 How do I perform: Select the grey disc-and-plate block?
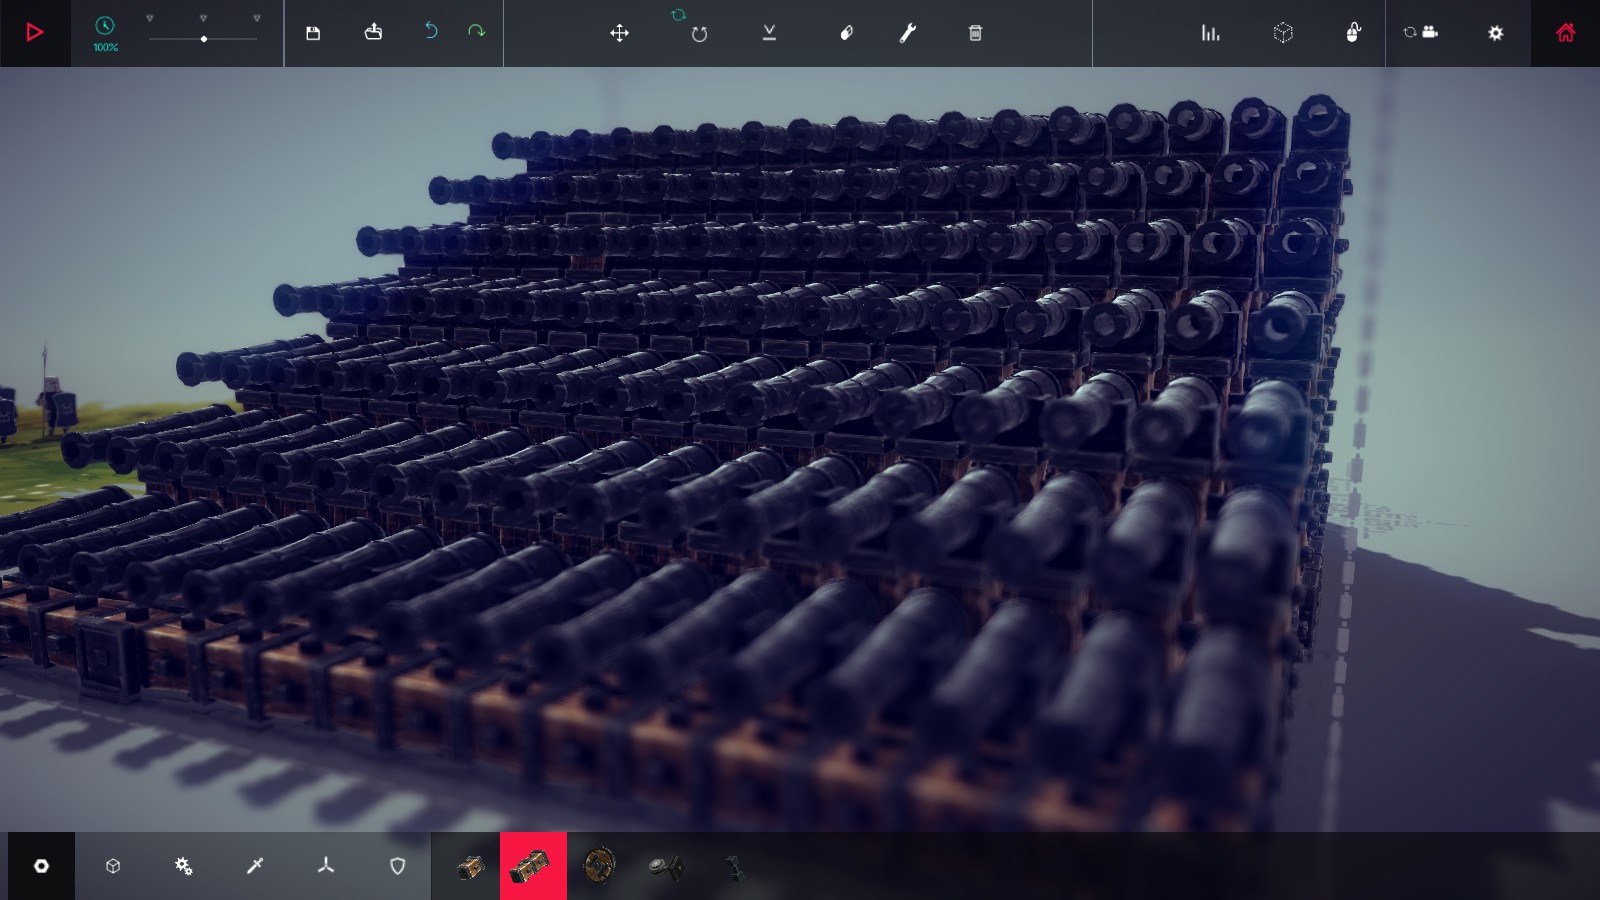coord(665,866)
